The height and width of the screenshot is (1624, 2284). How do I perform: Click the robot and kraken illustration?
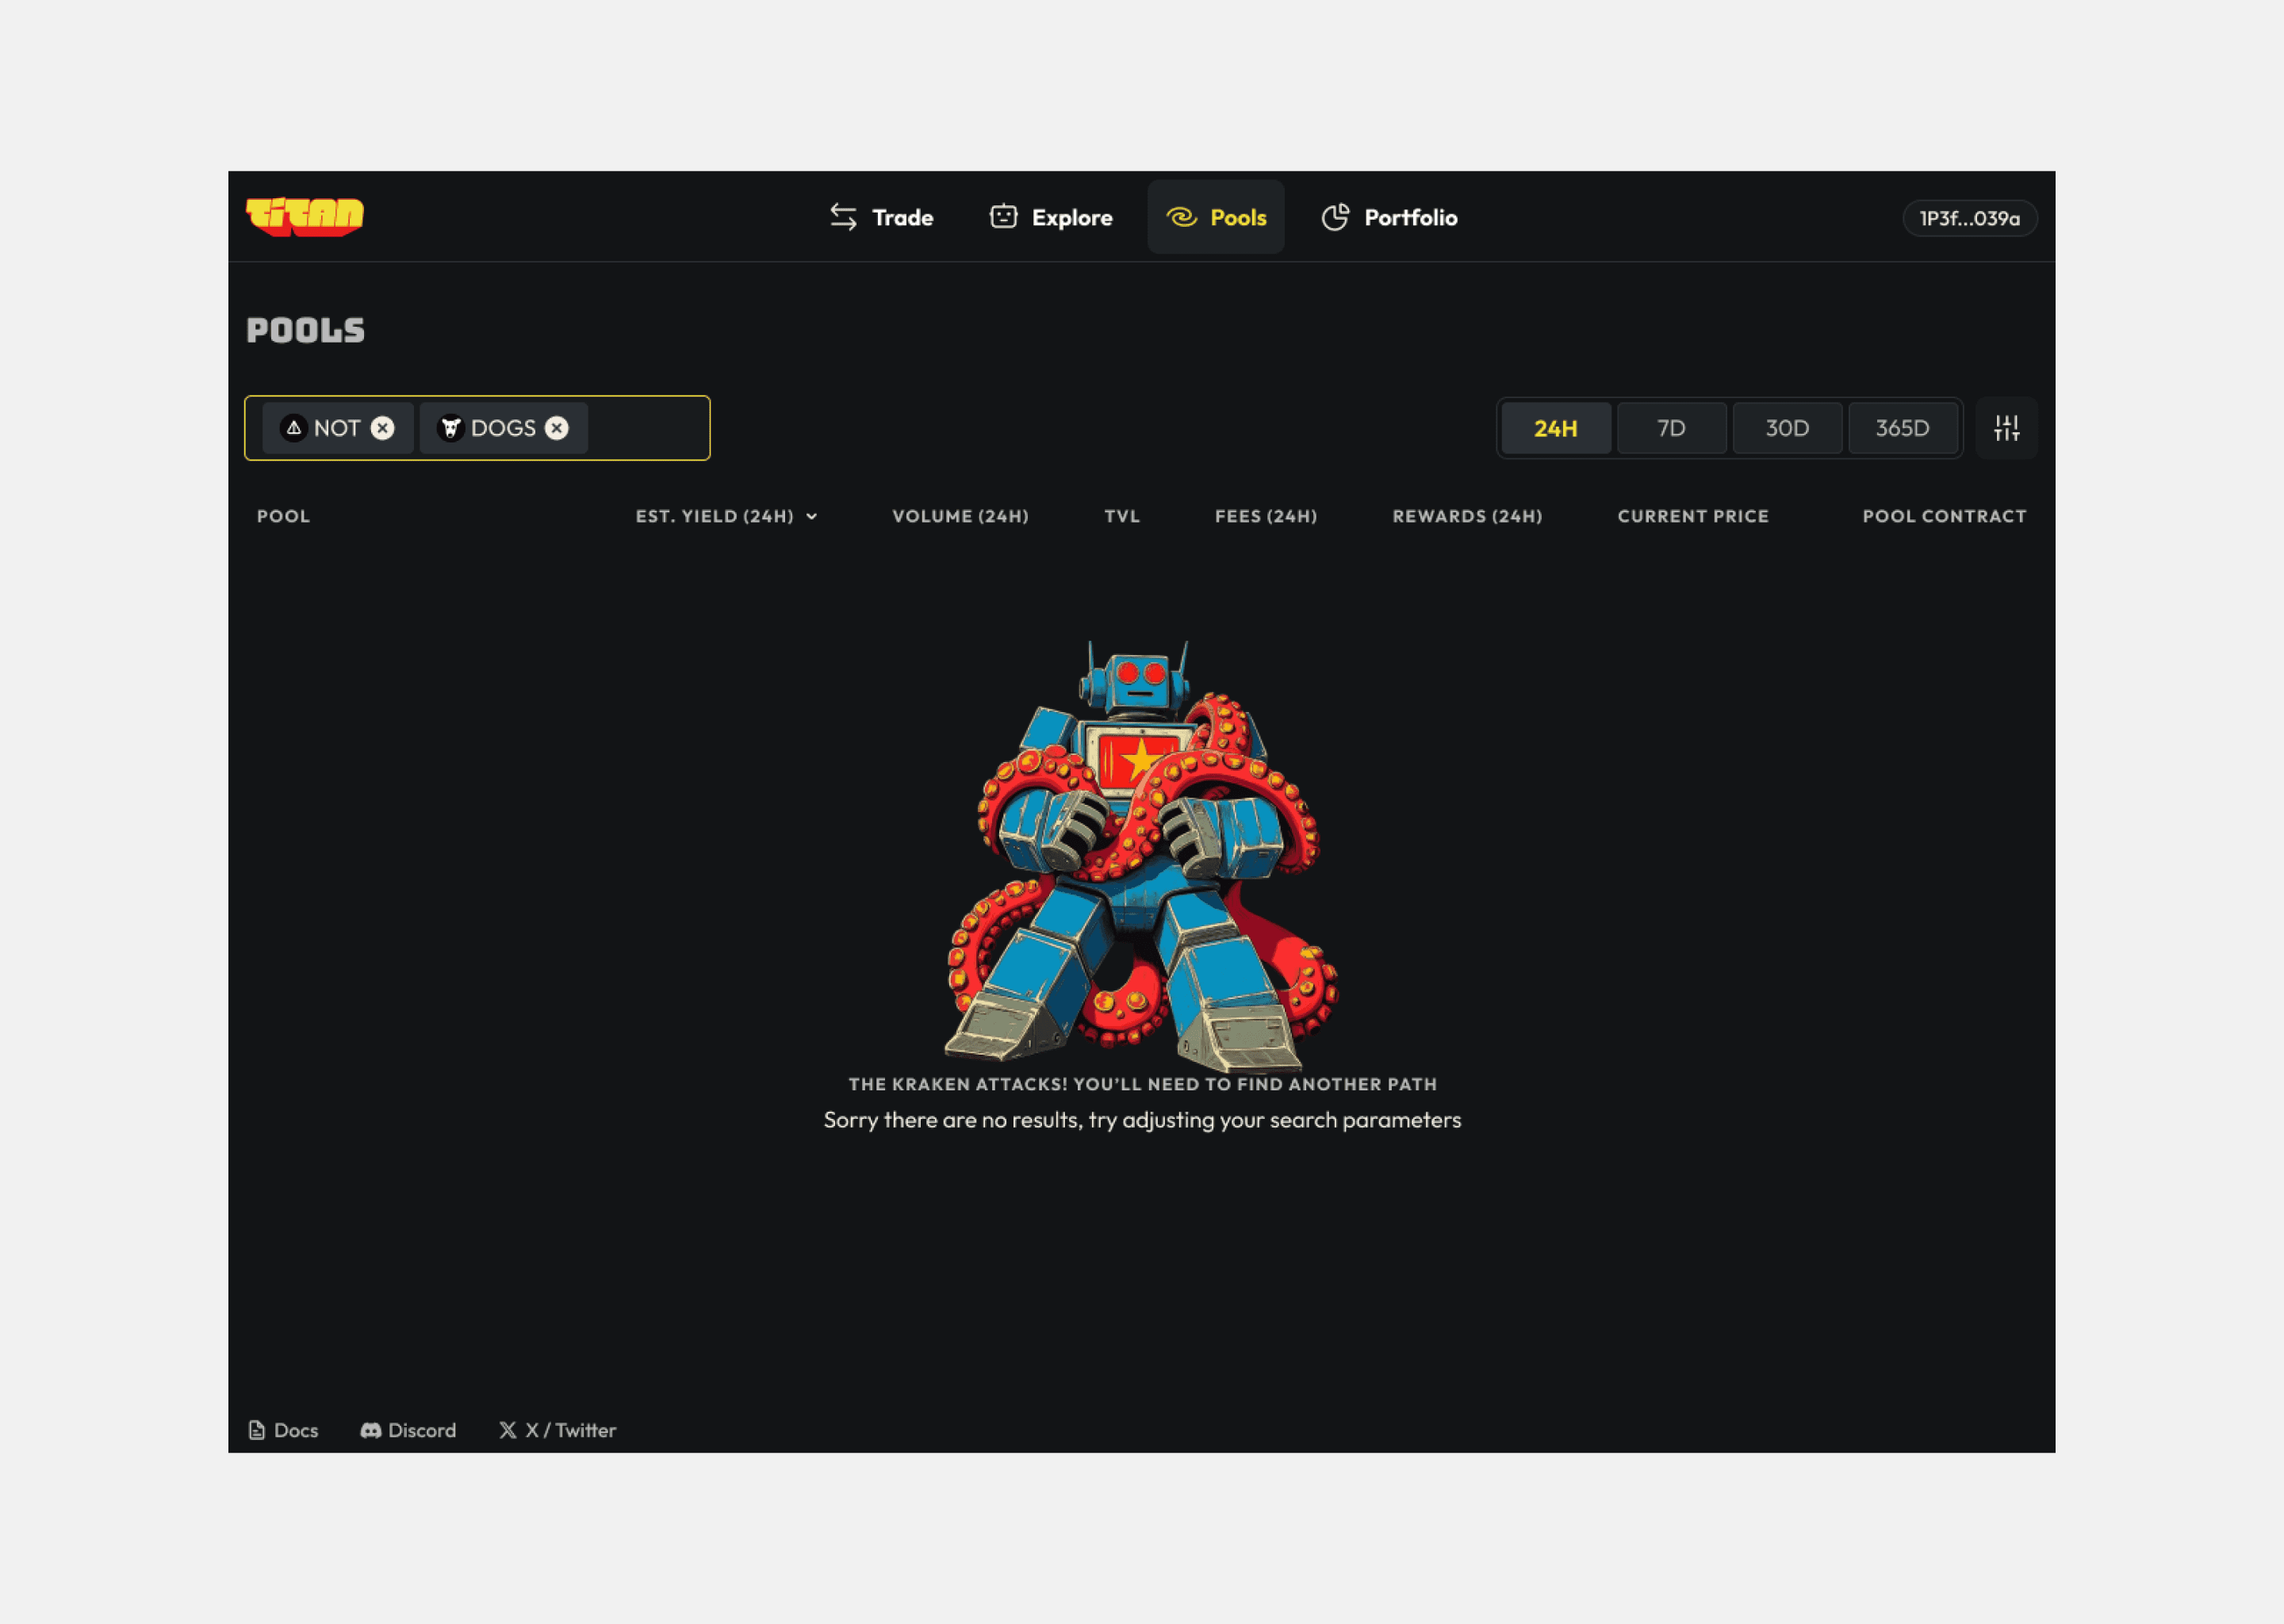pyautogui.click(x=1142, y=856)
